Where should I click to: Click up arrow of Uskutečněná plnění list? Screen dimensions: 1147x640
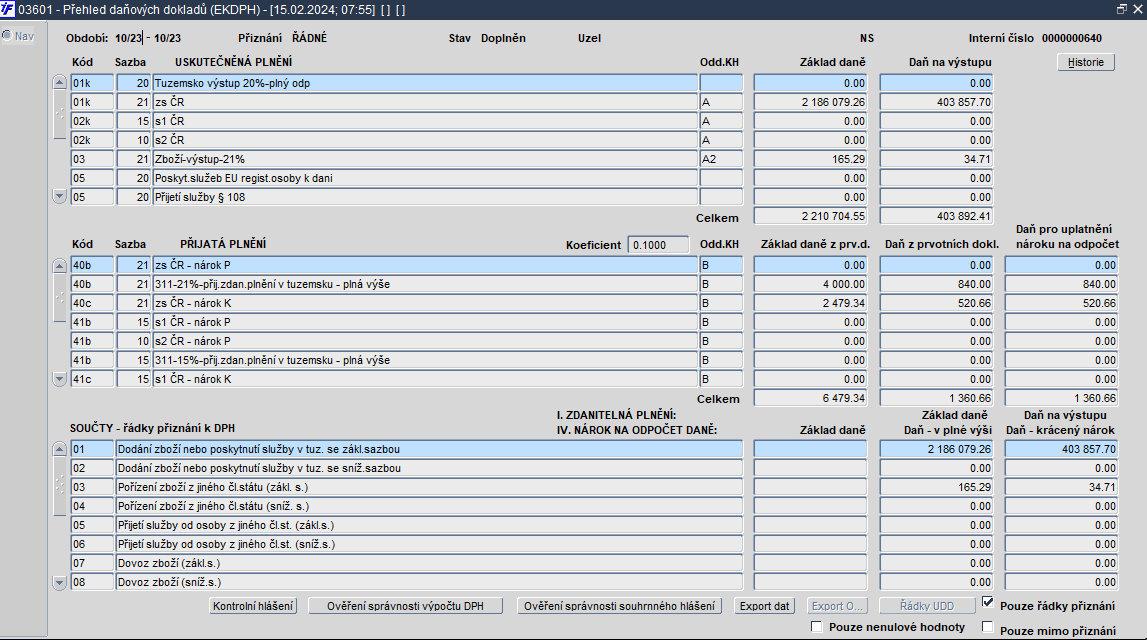pyautogui.click(x=60, y=83)
